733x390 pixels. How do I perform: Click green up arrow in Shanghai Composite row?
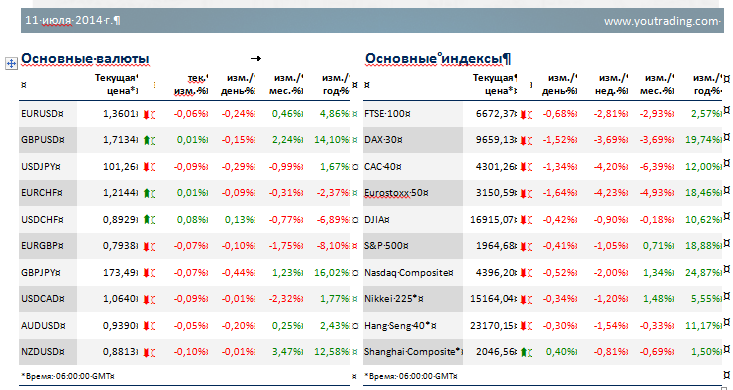[524, 352]
